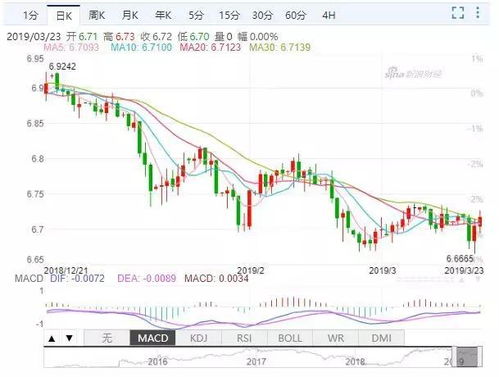Image resolution: width=499 pixels, height=377 pixels.
Task: Click the 6.8 price axis label
Action: tap(37, 159)
